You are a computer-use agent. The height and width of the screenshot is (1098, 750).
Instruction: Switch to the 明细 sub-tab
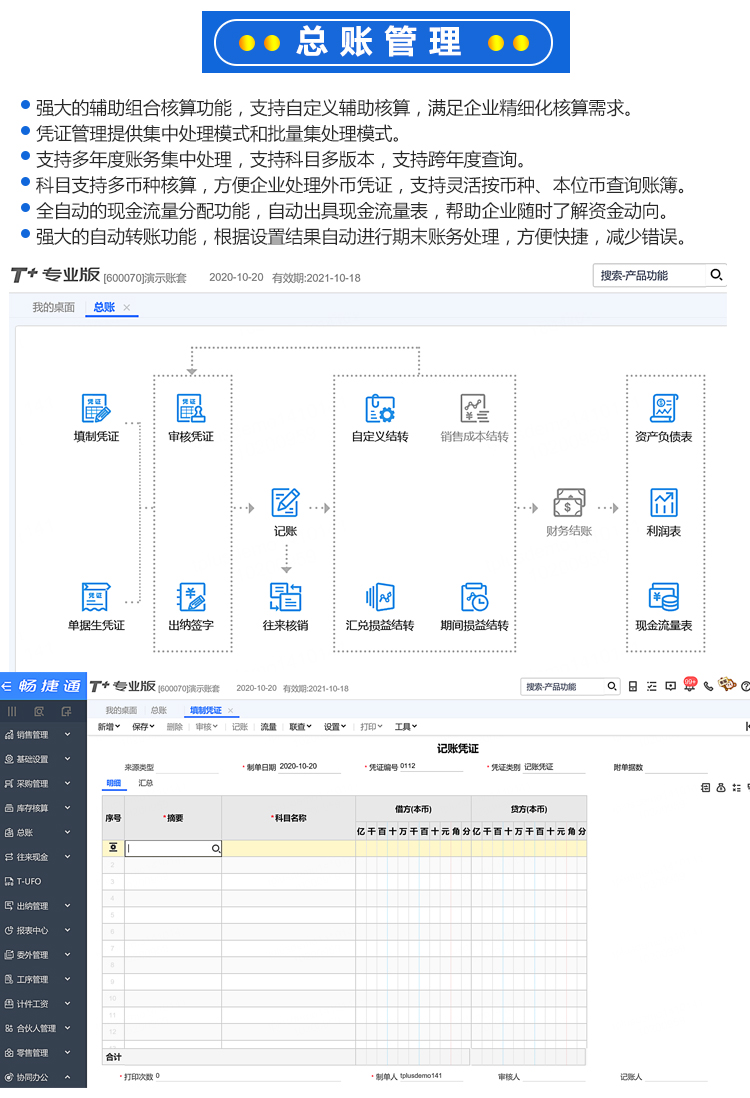(113, 783)
